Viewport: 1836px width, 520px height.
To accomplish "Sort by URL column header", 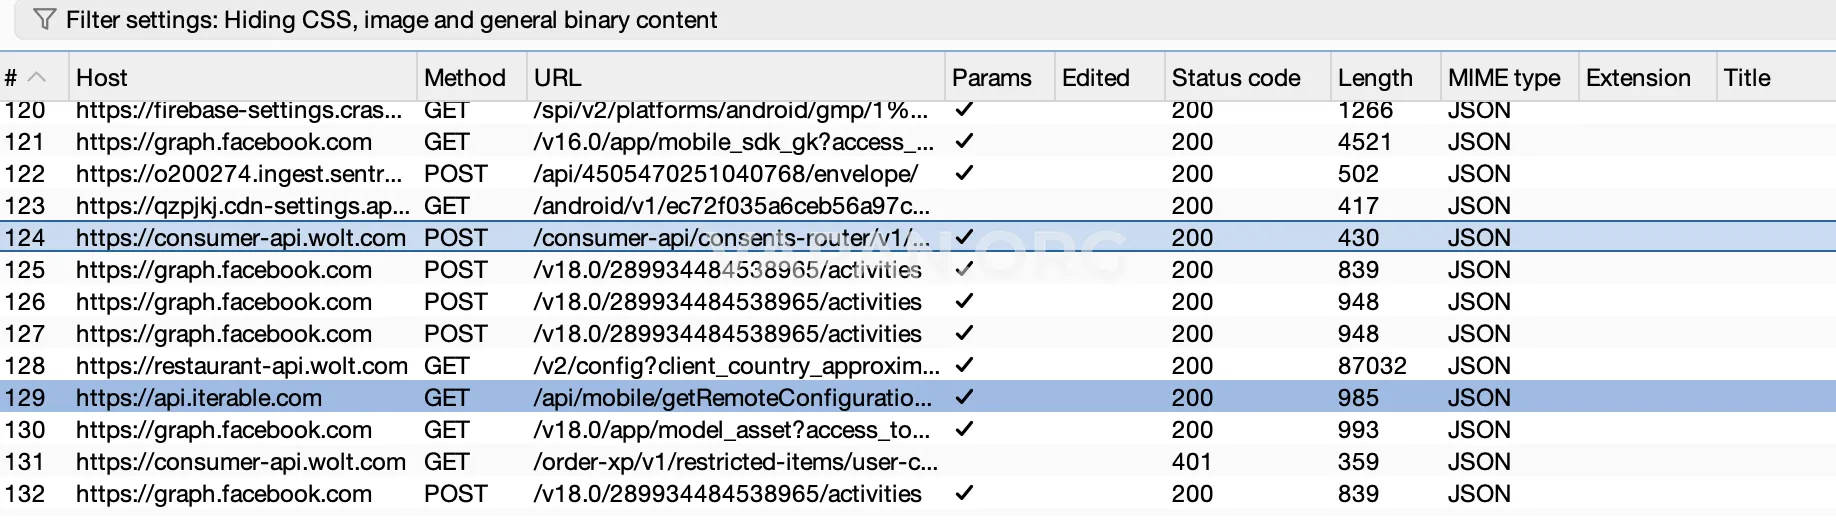I will (735, 78).
